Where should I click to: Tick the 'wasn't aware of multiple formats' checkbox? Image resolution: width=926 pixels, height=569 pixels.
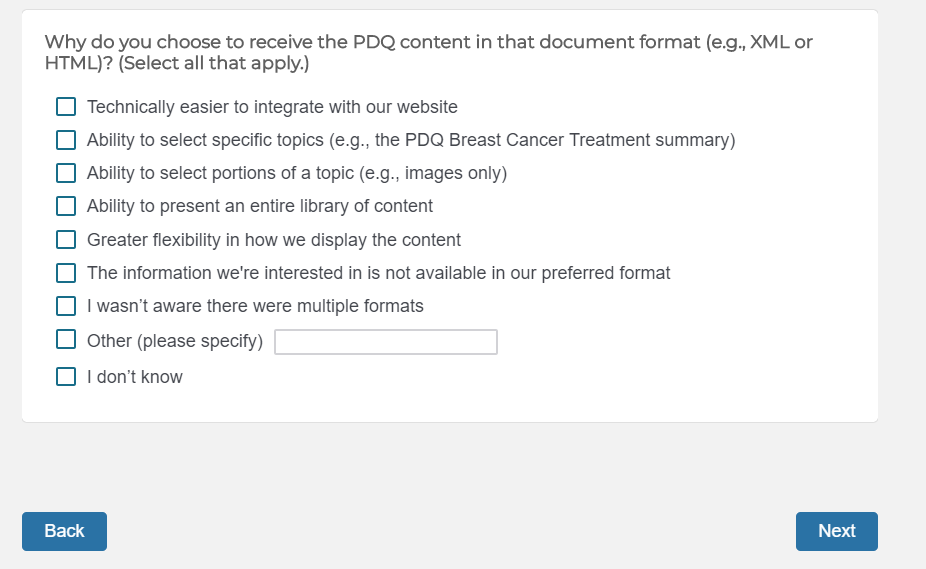[66, 306]
